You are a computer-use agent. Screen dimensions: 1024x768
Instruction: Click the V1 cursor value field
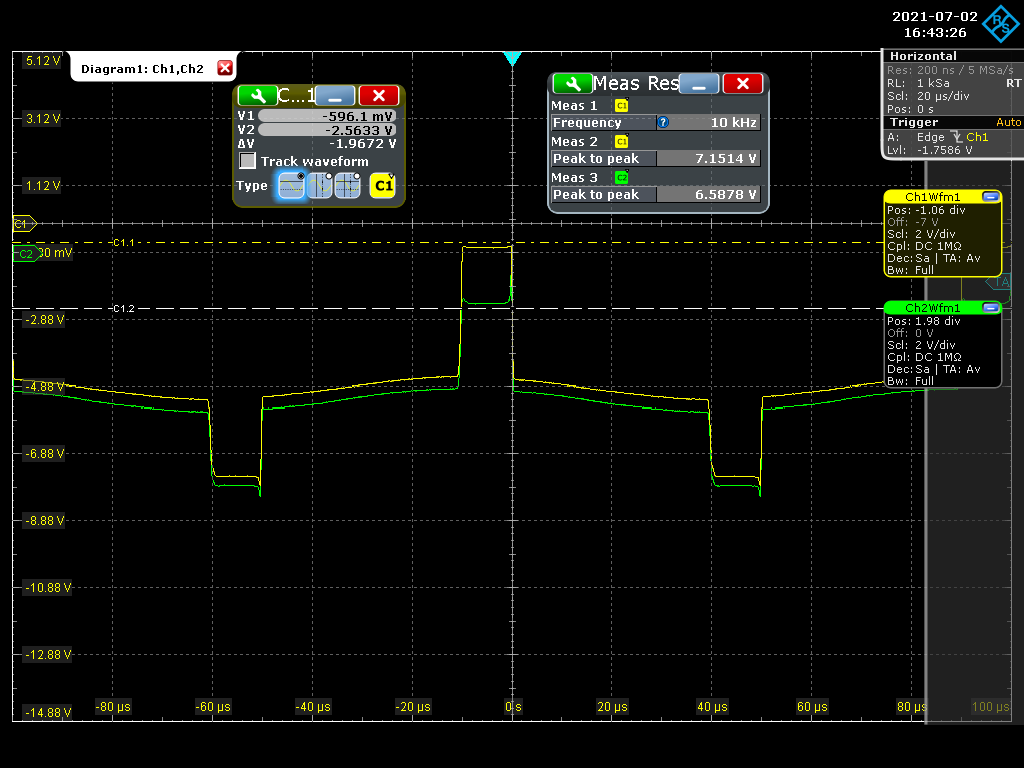pyautogui.click(x=326, y=115)
